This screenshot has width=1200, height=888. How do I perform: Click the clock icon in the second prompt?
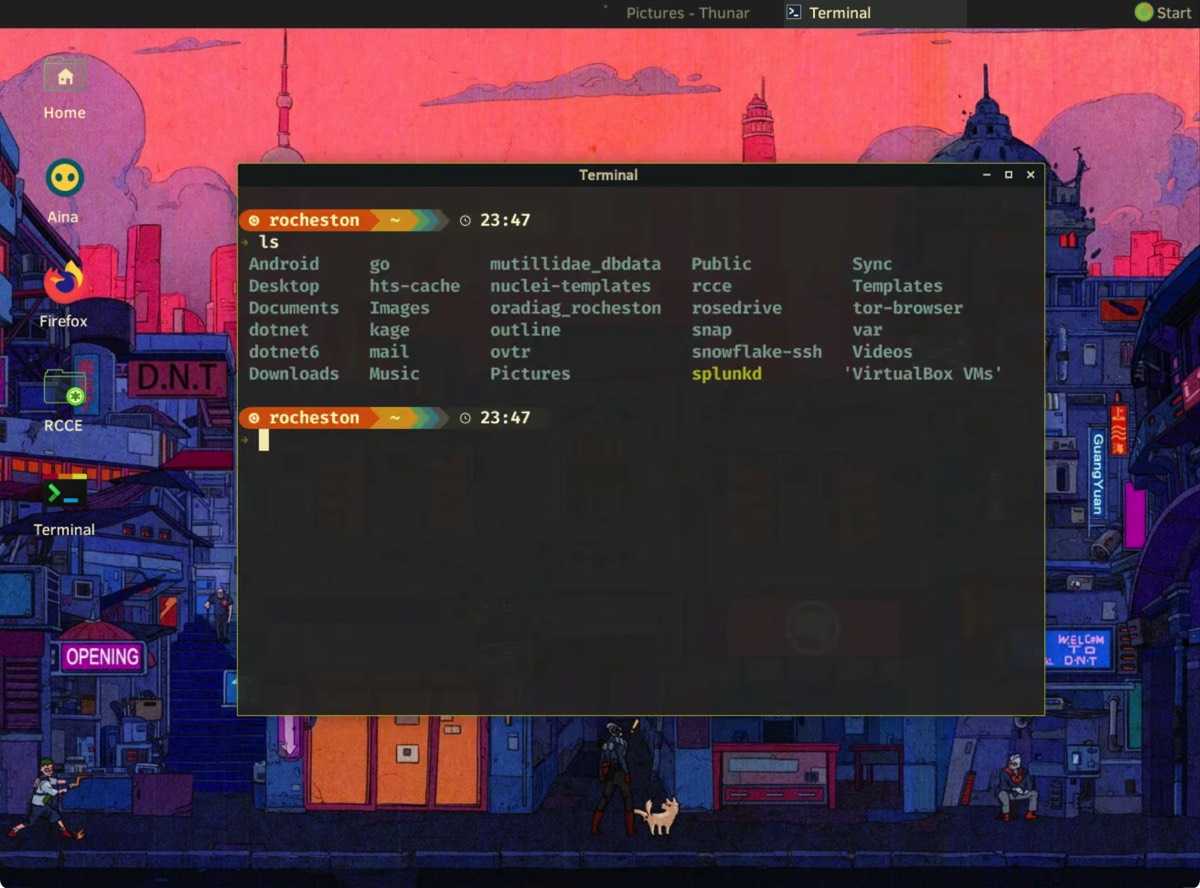(465, 418)
